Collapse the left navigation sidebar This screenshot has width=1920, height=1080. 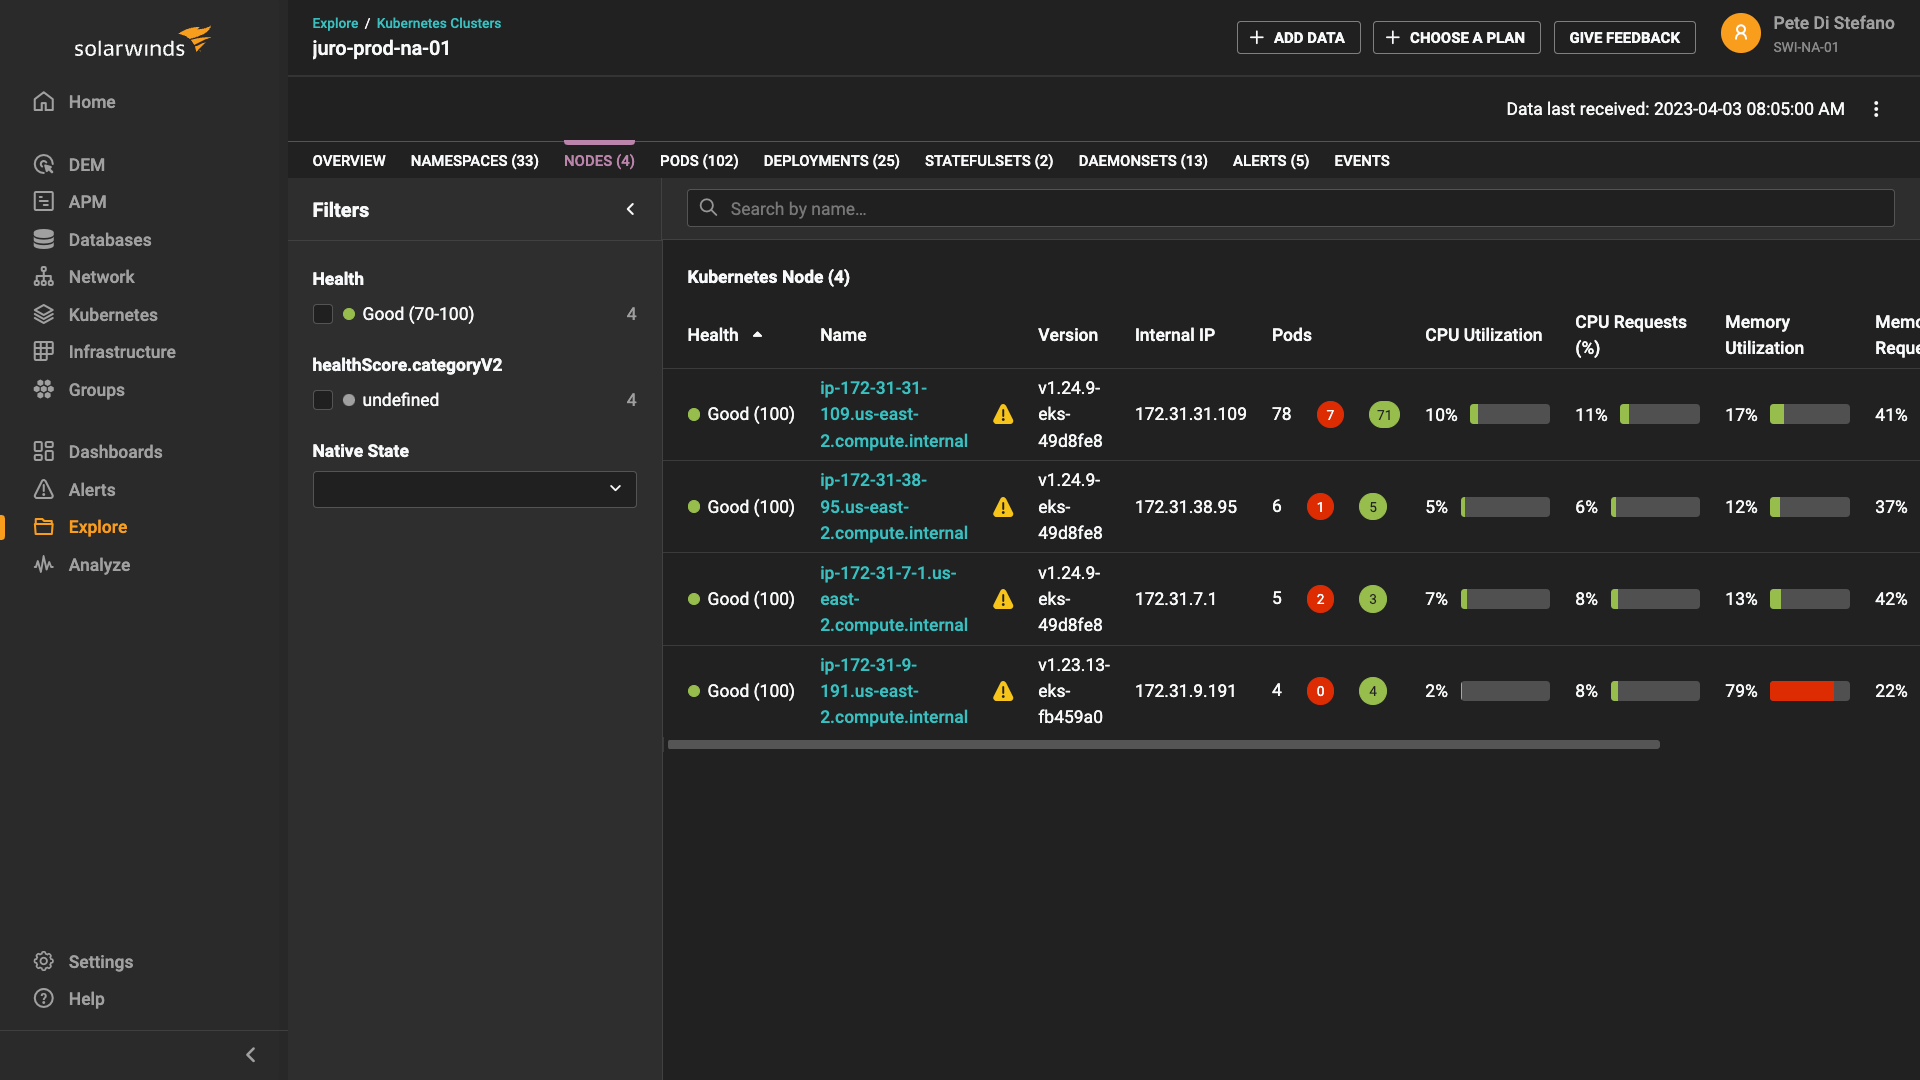pos(250,1054)
